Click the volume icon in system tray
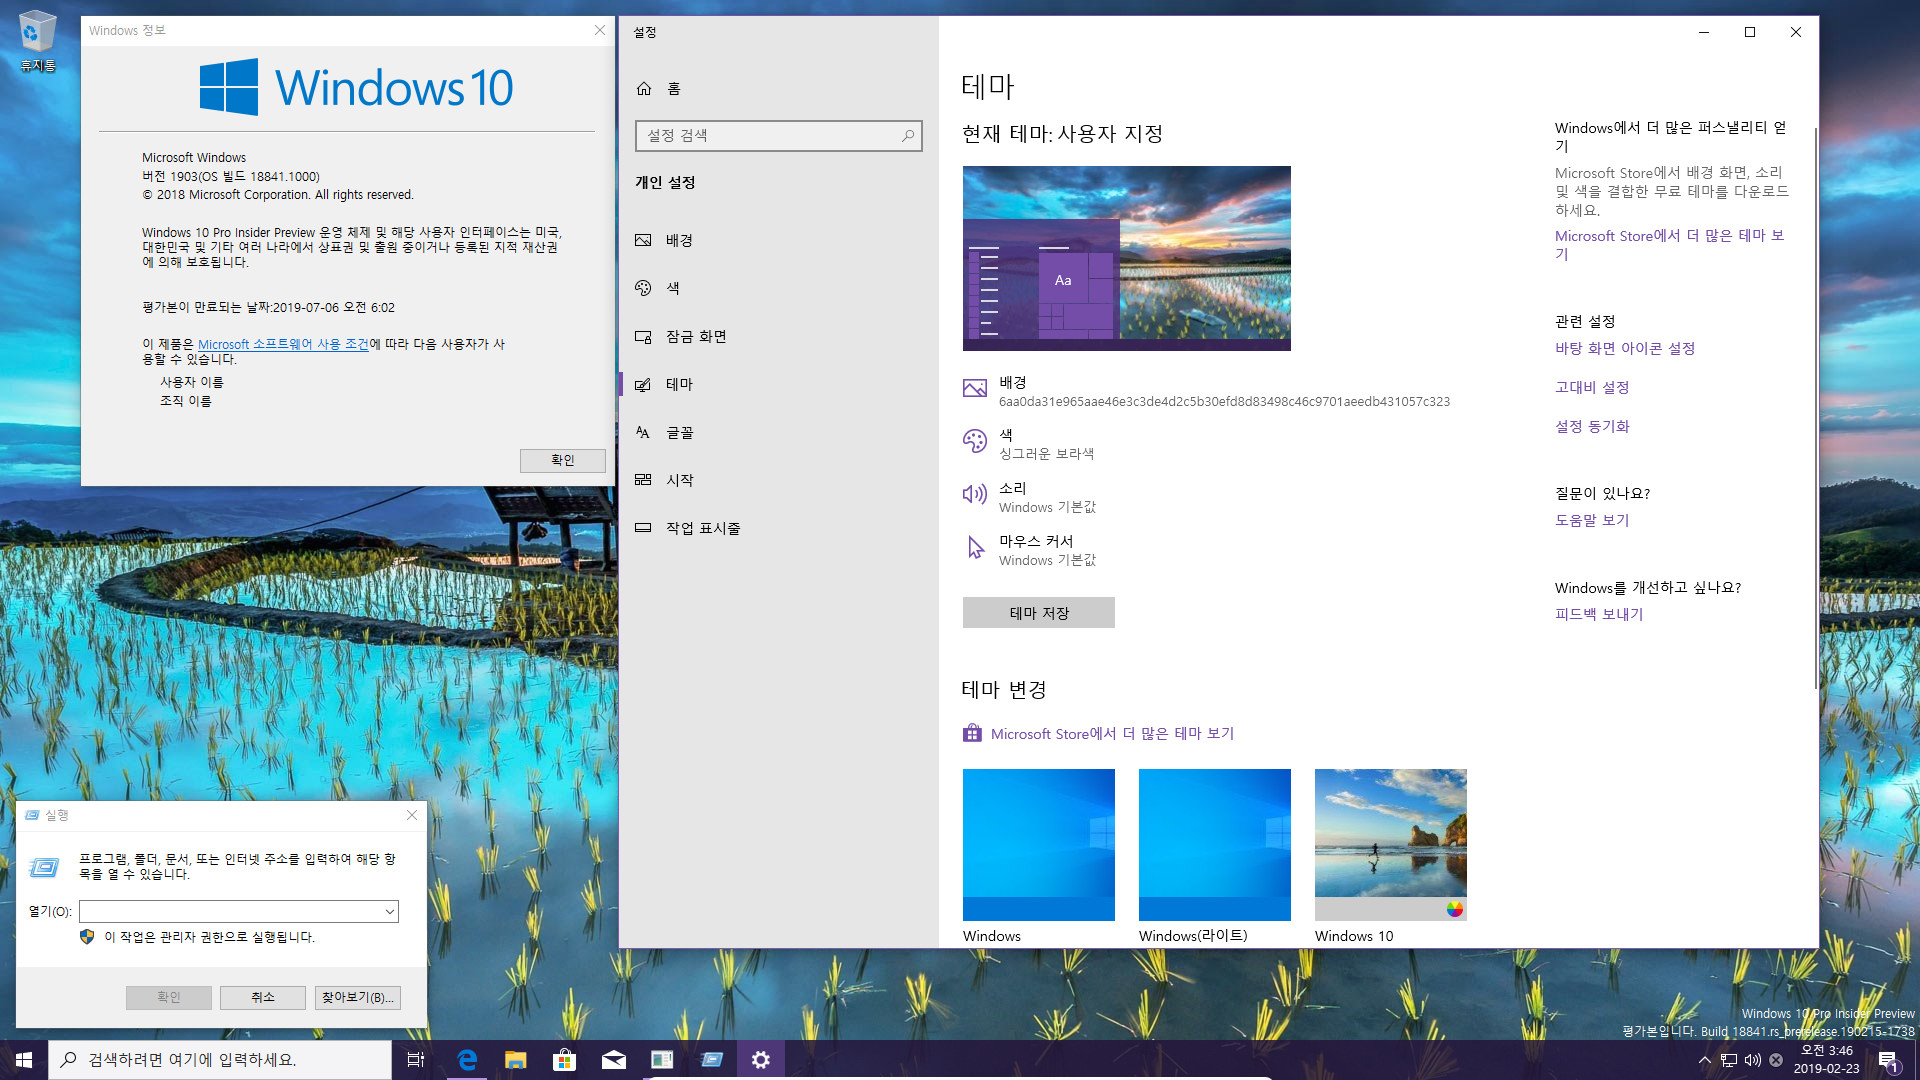 click(1752, 1060)
